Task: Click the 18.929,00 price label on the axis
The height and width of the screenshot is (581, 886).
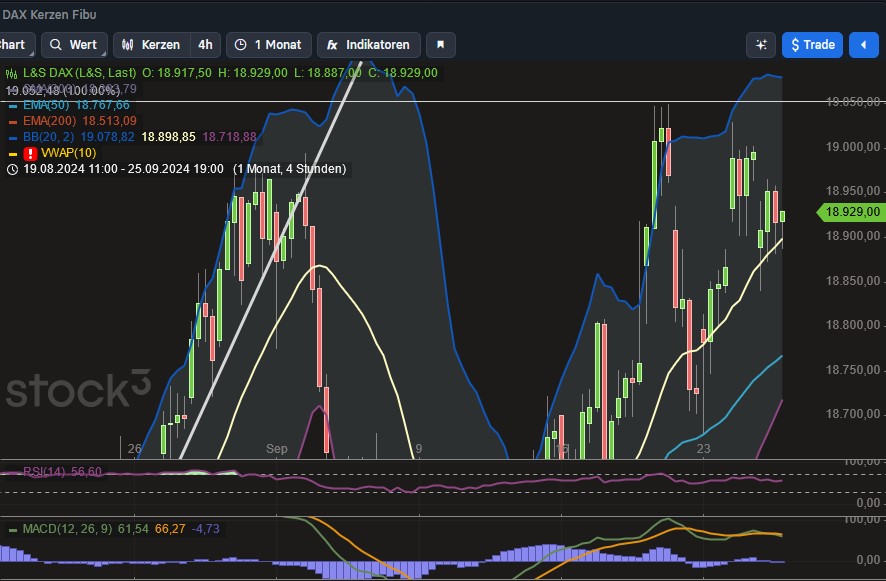Action: point(851,212)
